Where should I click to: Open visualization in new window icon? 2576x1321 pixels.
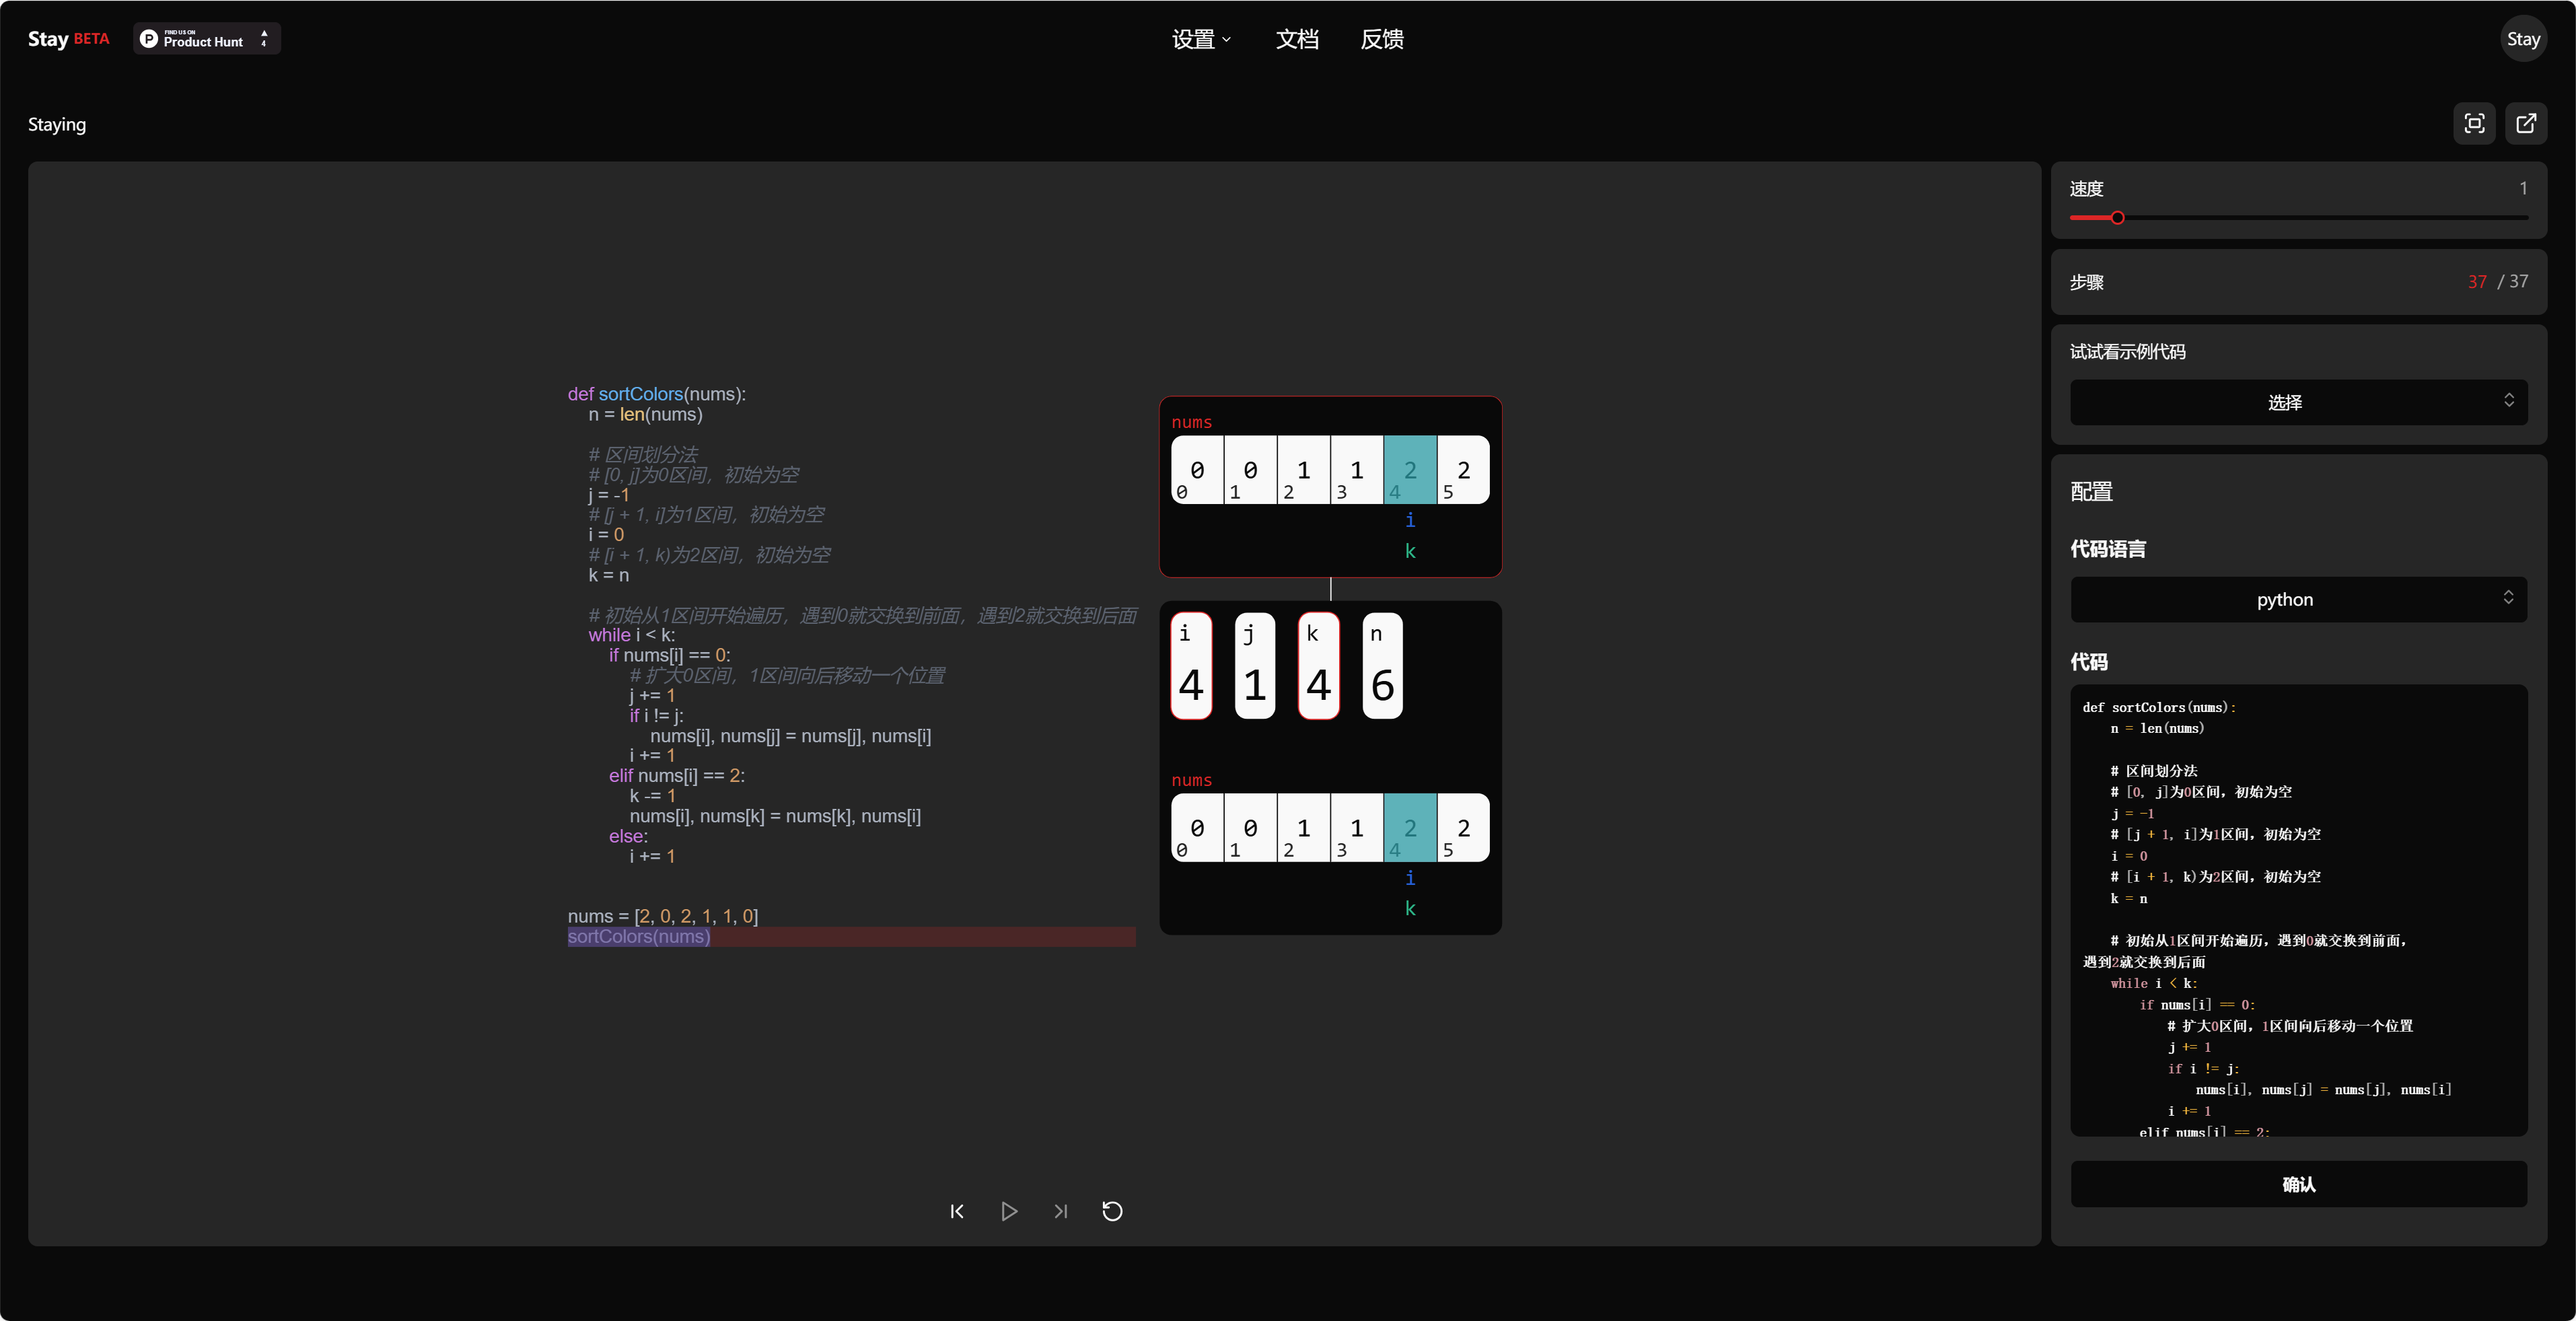(x=2526, y=124)
